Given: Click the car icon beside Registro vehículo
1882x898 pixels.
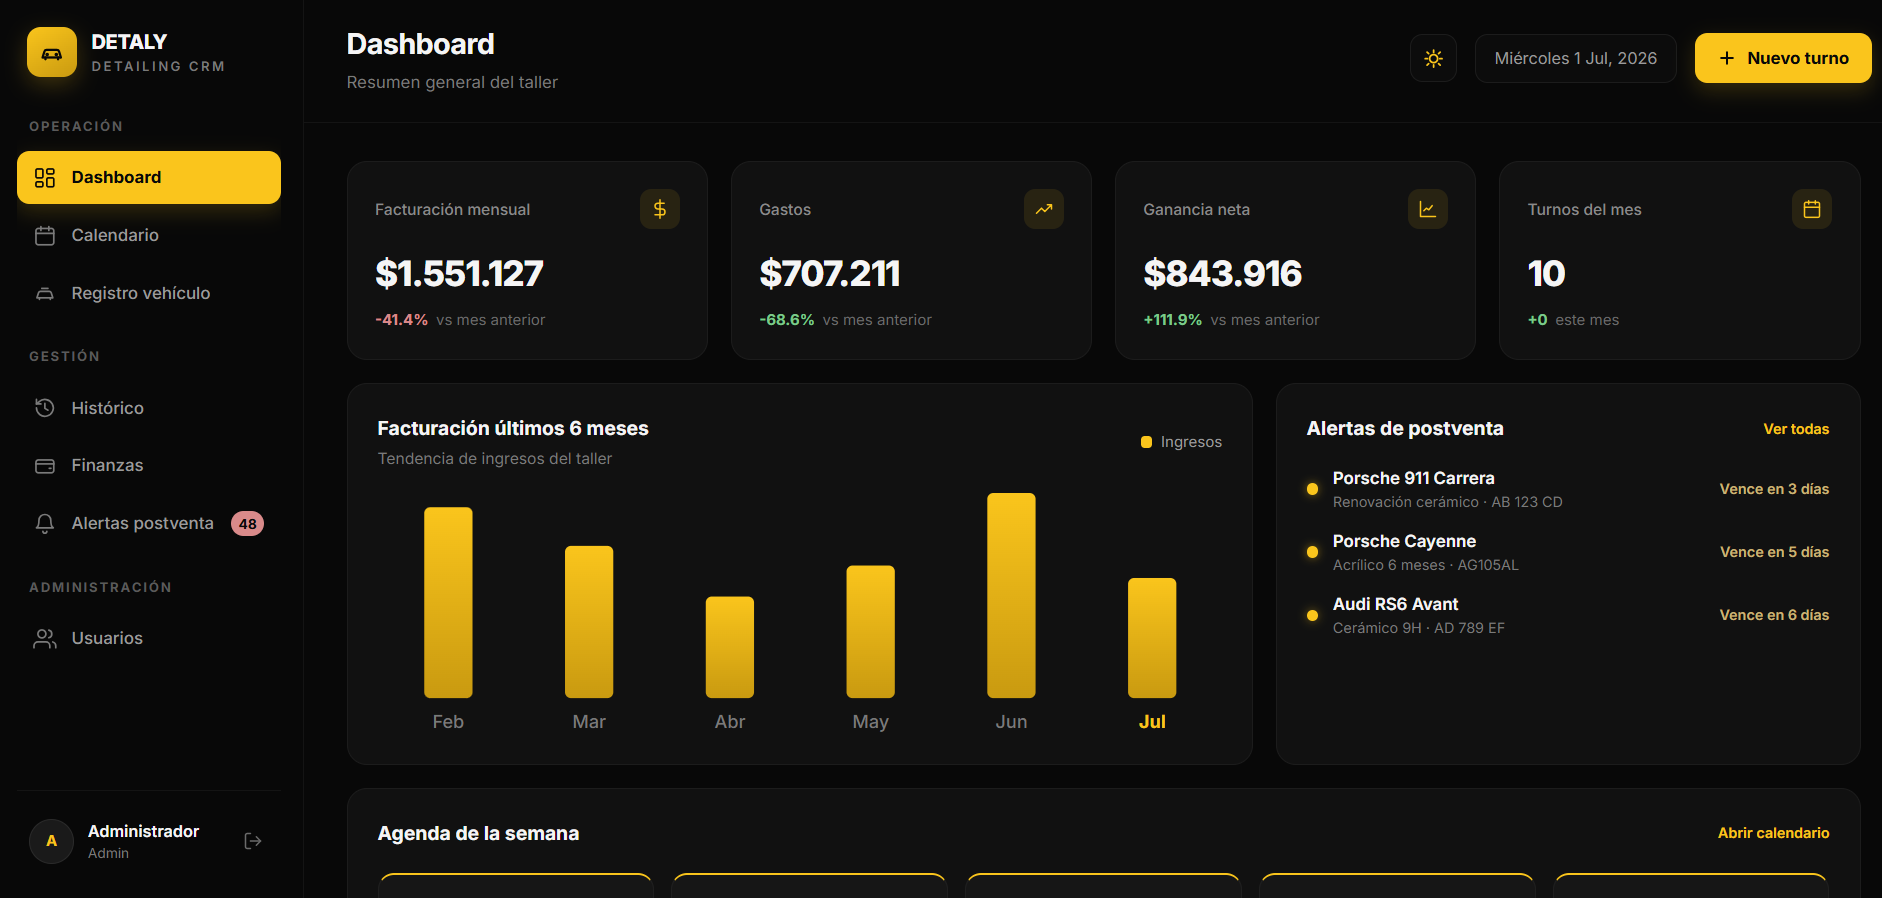Looking at the screenshot, I should [x=45, y=293].
